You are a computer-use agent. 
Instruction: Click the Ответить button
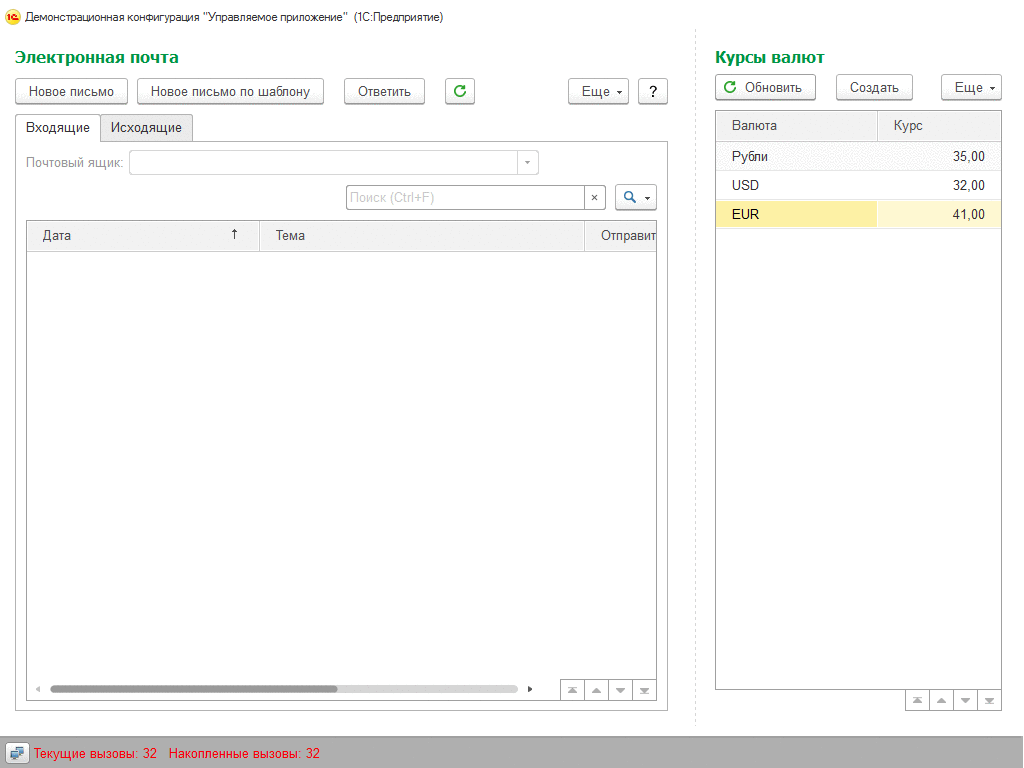(x=384, y=91)
